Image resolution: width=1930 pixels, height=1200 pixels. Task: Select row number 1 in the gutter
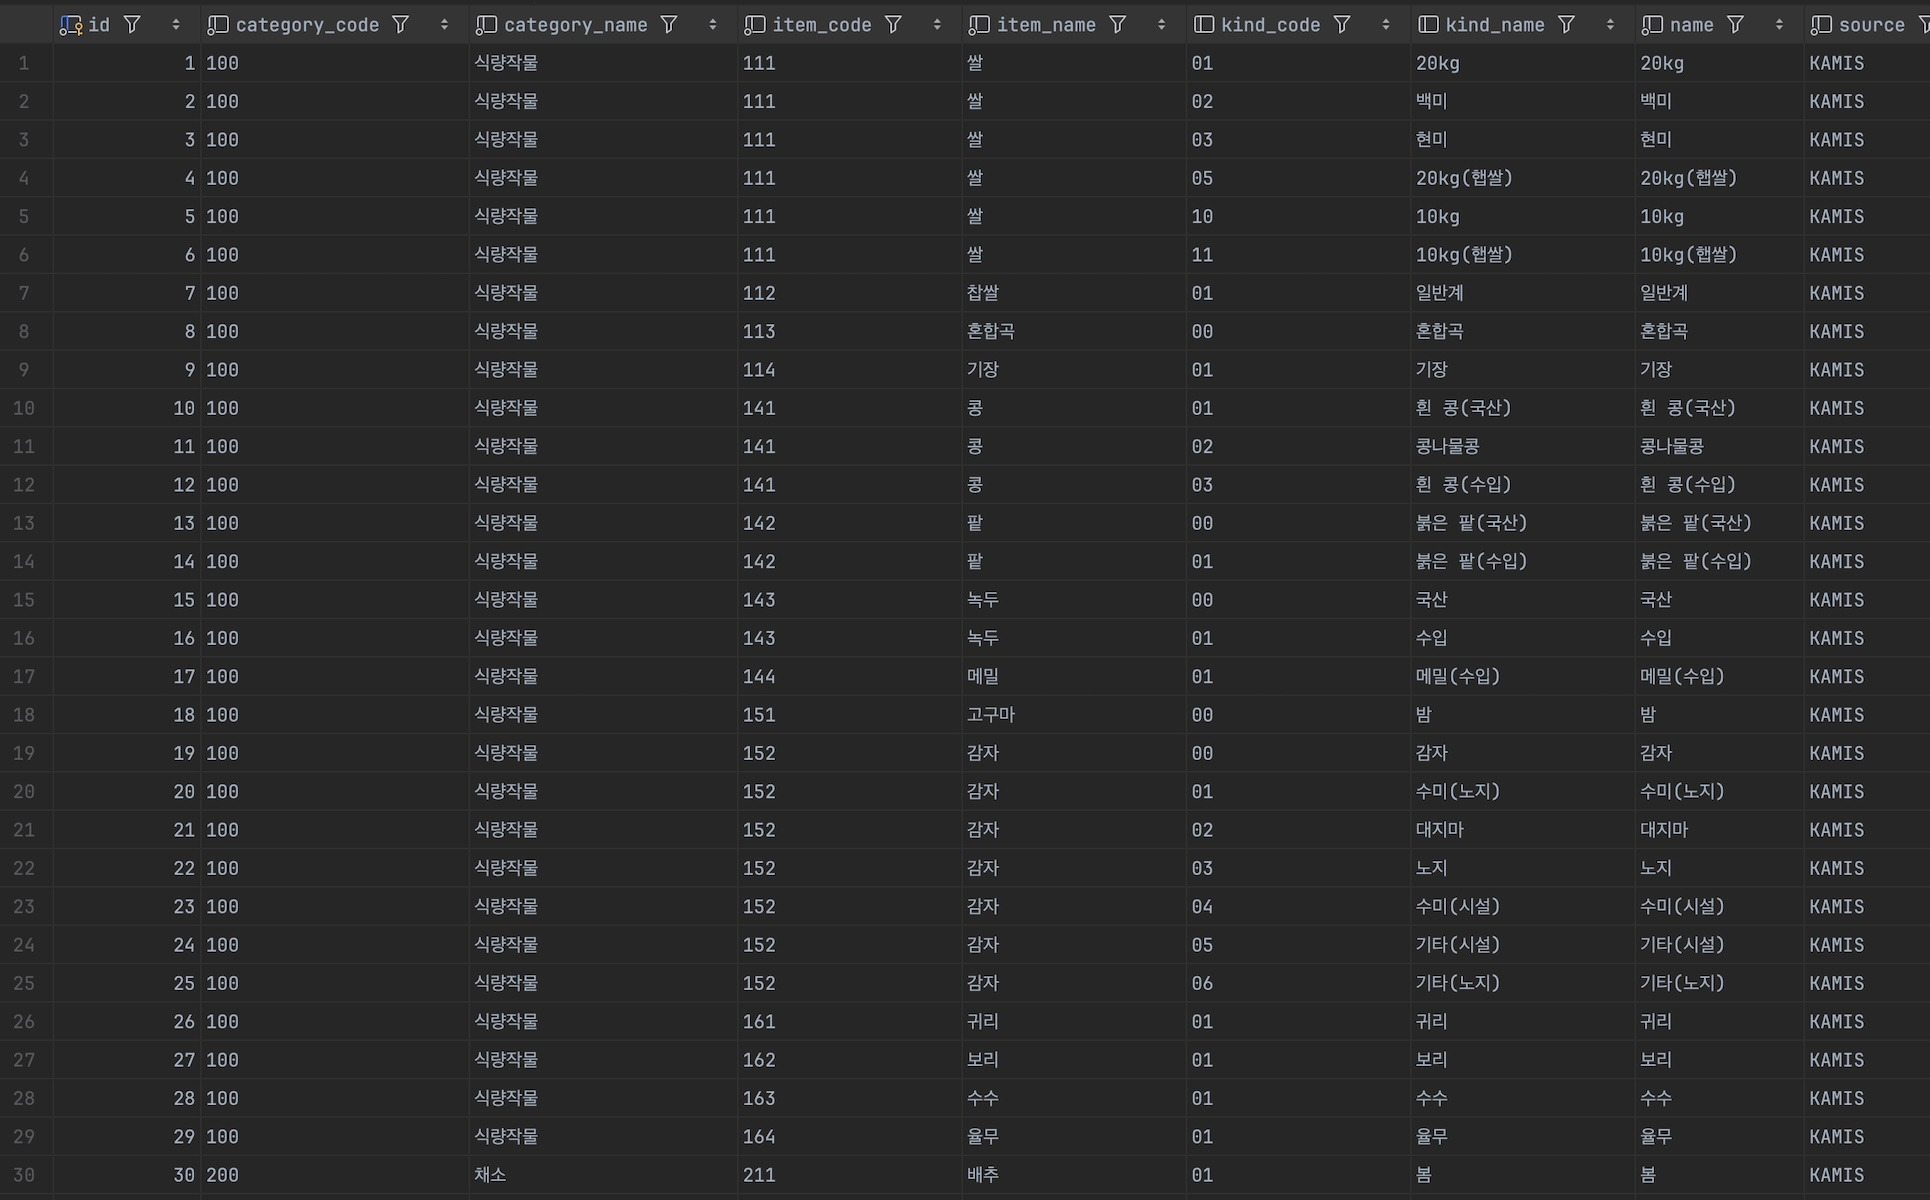24,63
